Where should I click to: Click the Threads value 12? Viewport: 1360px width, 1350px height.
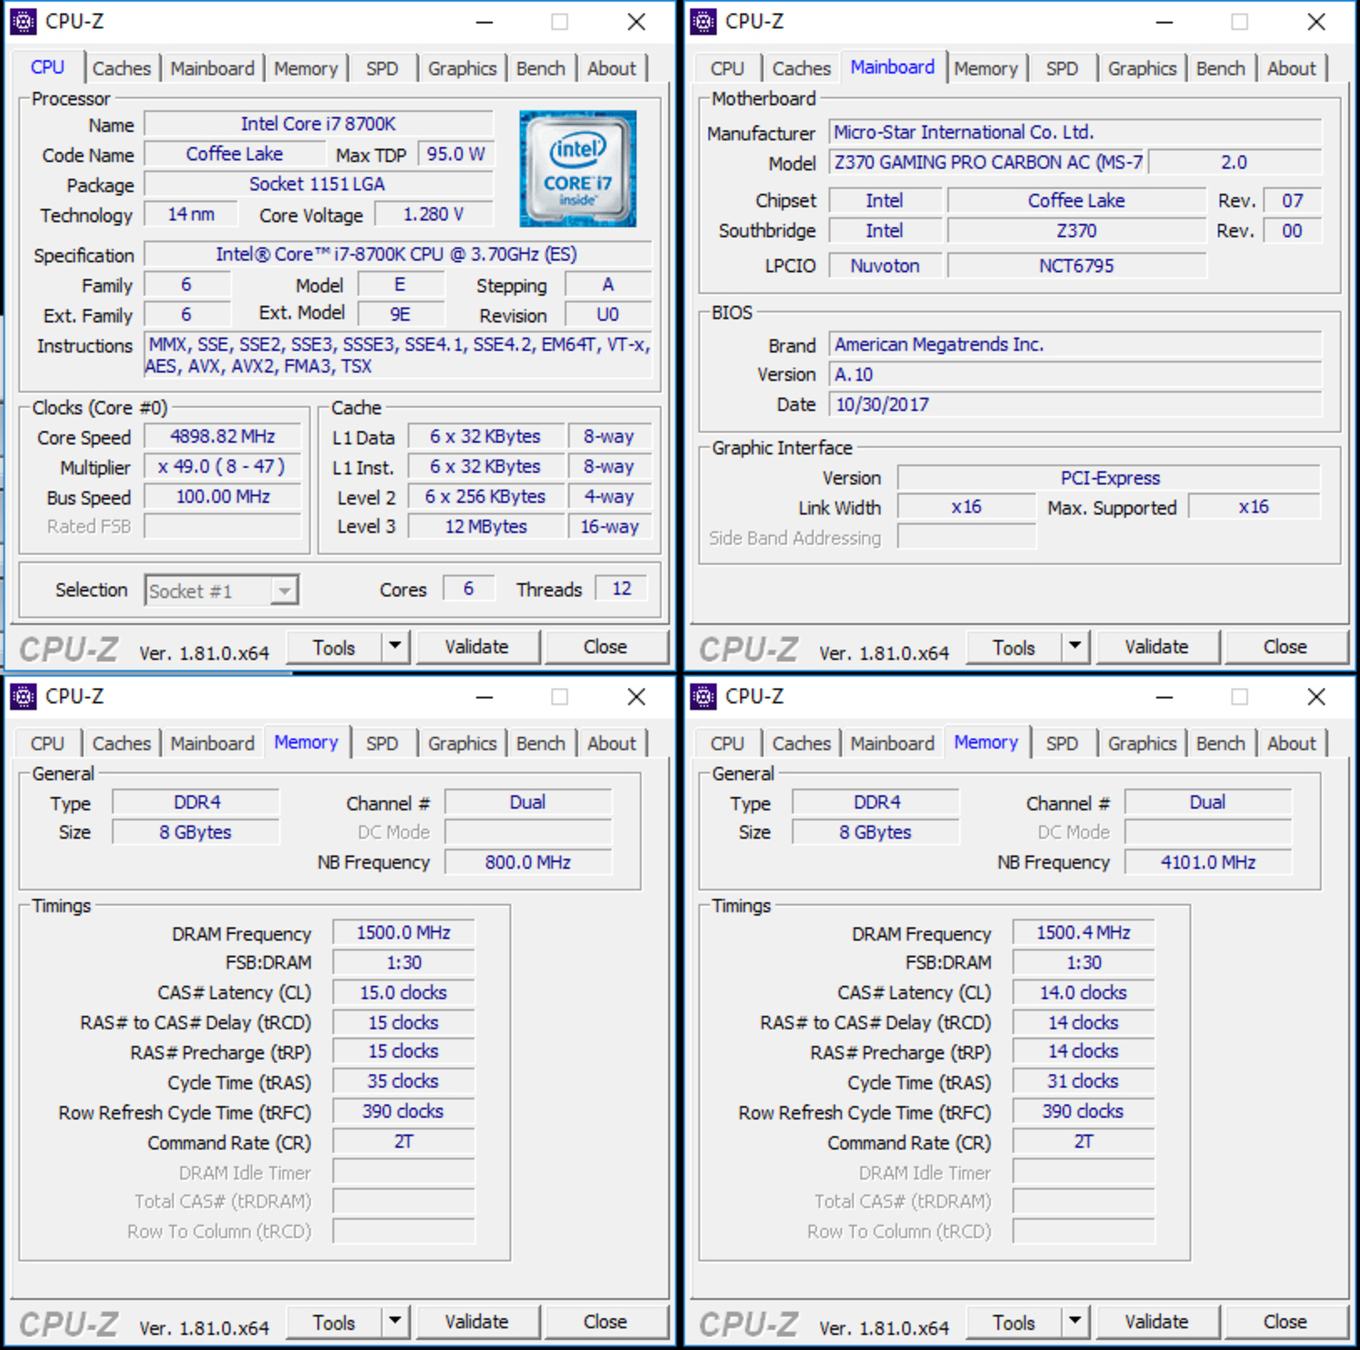pos(622,589)
